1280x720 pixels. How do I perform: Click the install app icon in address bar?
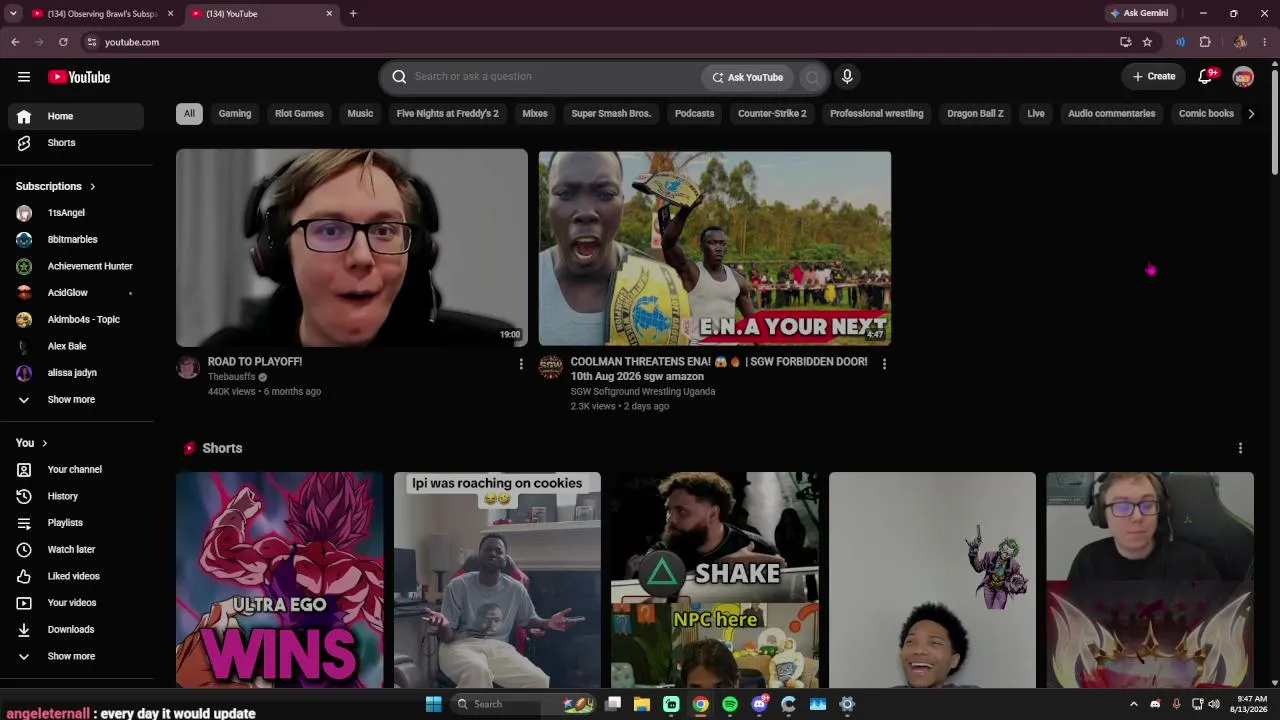[1125, 42]
